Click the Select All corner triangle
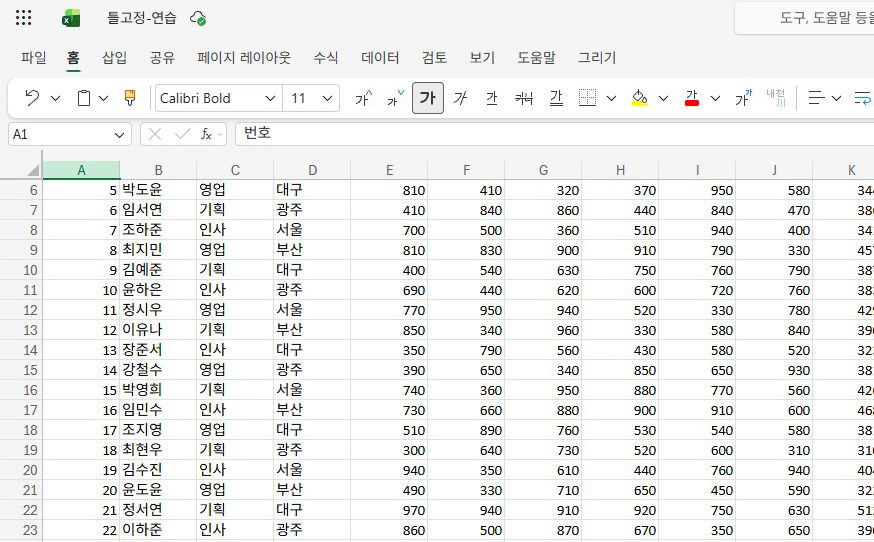Viewport: 874px width, 542px height. coord(32,170)
